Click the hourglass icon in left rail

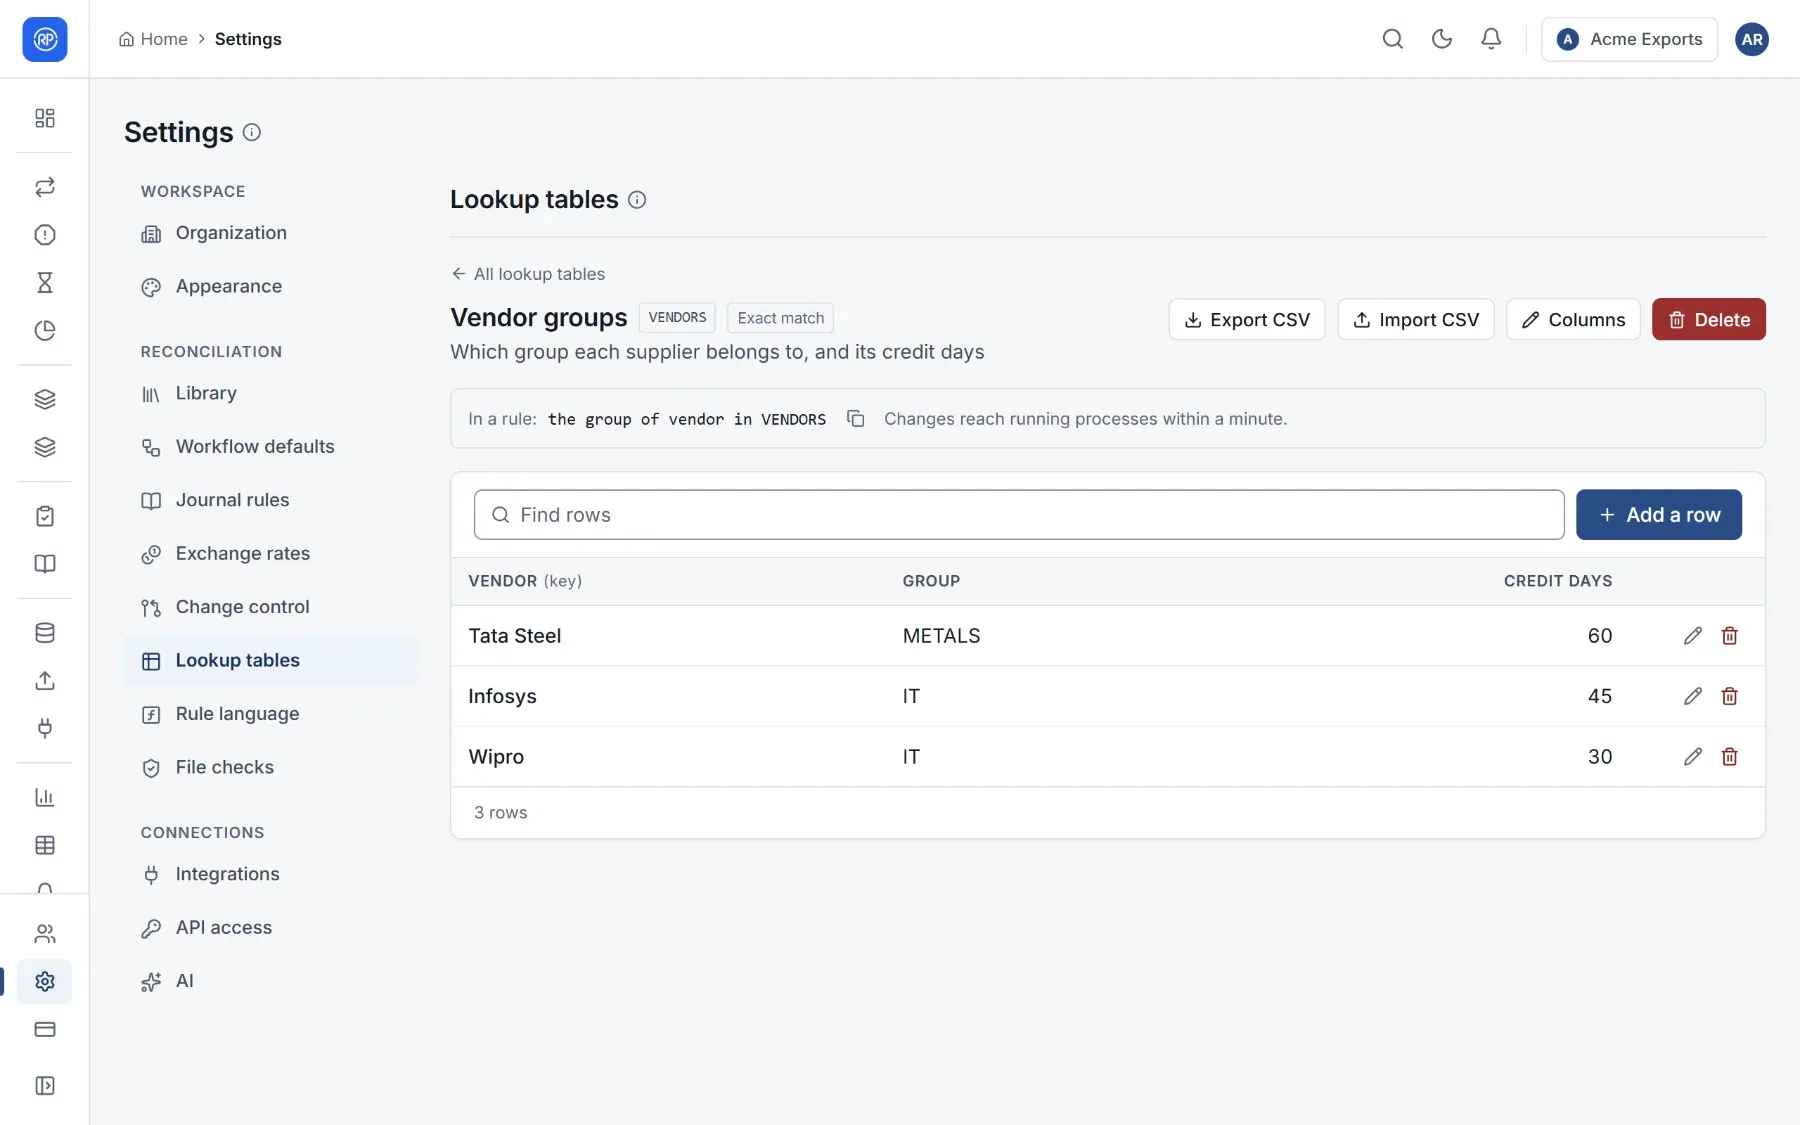tap(45, 283)
